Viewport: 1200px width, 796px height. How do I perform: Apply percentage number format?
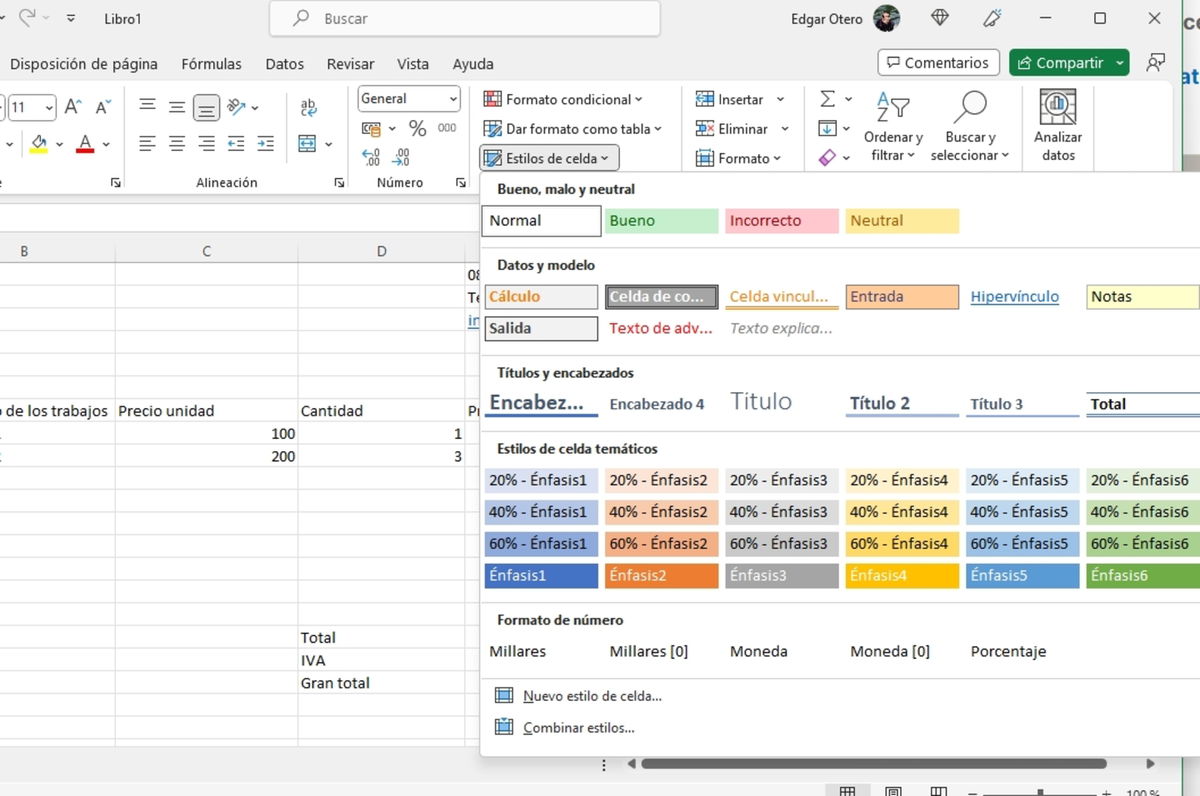click(x=417, y=128)
